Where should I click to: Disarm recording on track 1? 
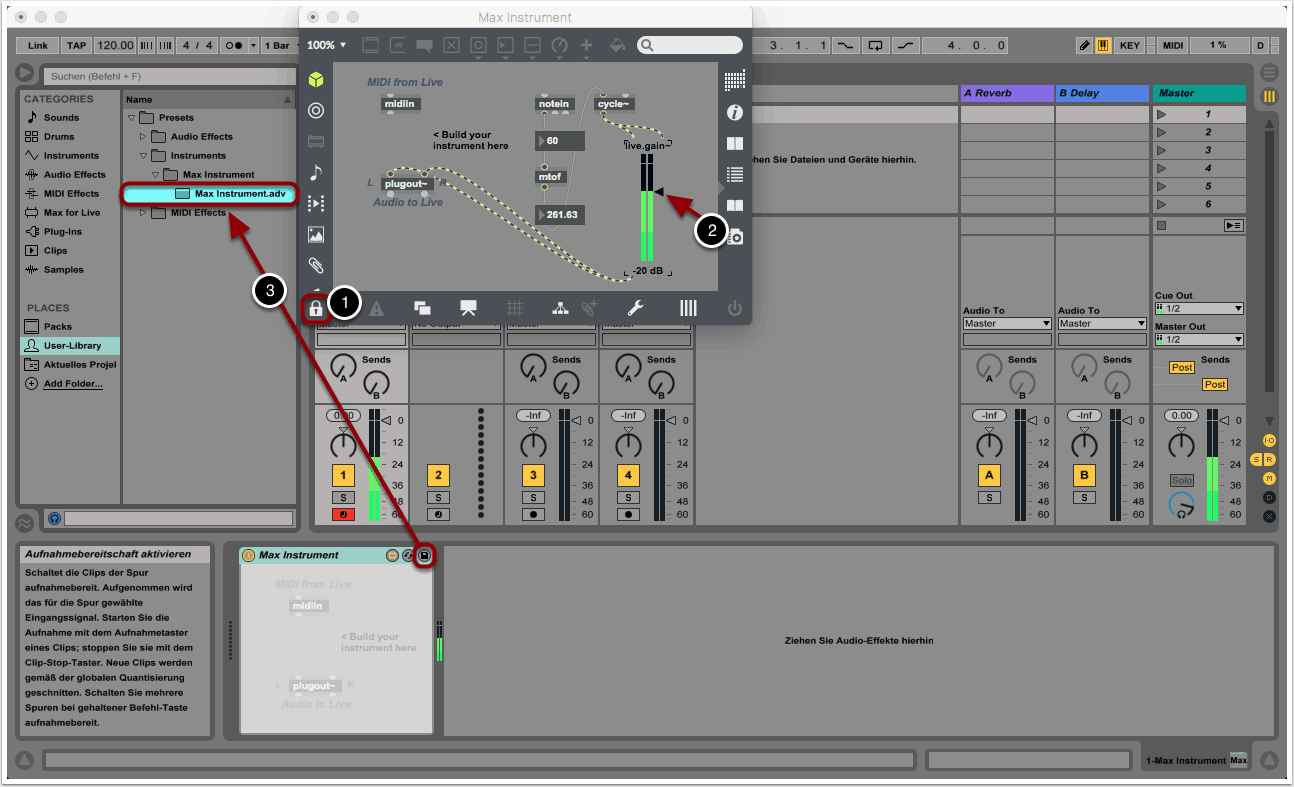[x=343, y=515]
